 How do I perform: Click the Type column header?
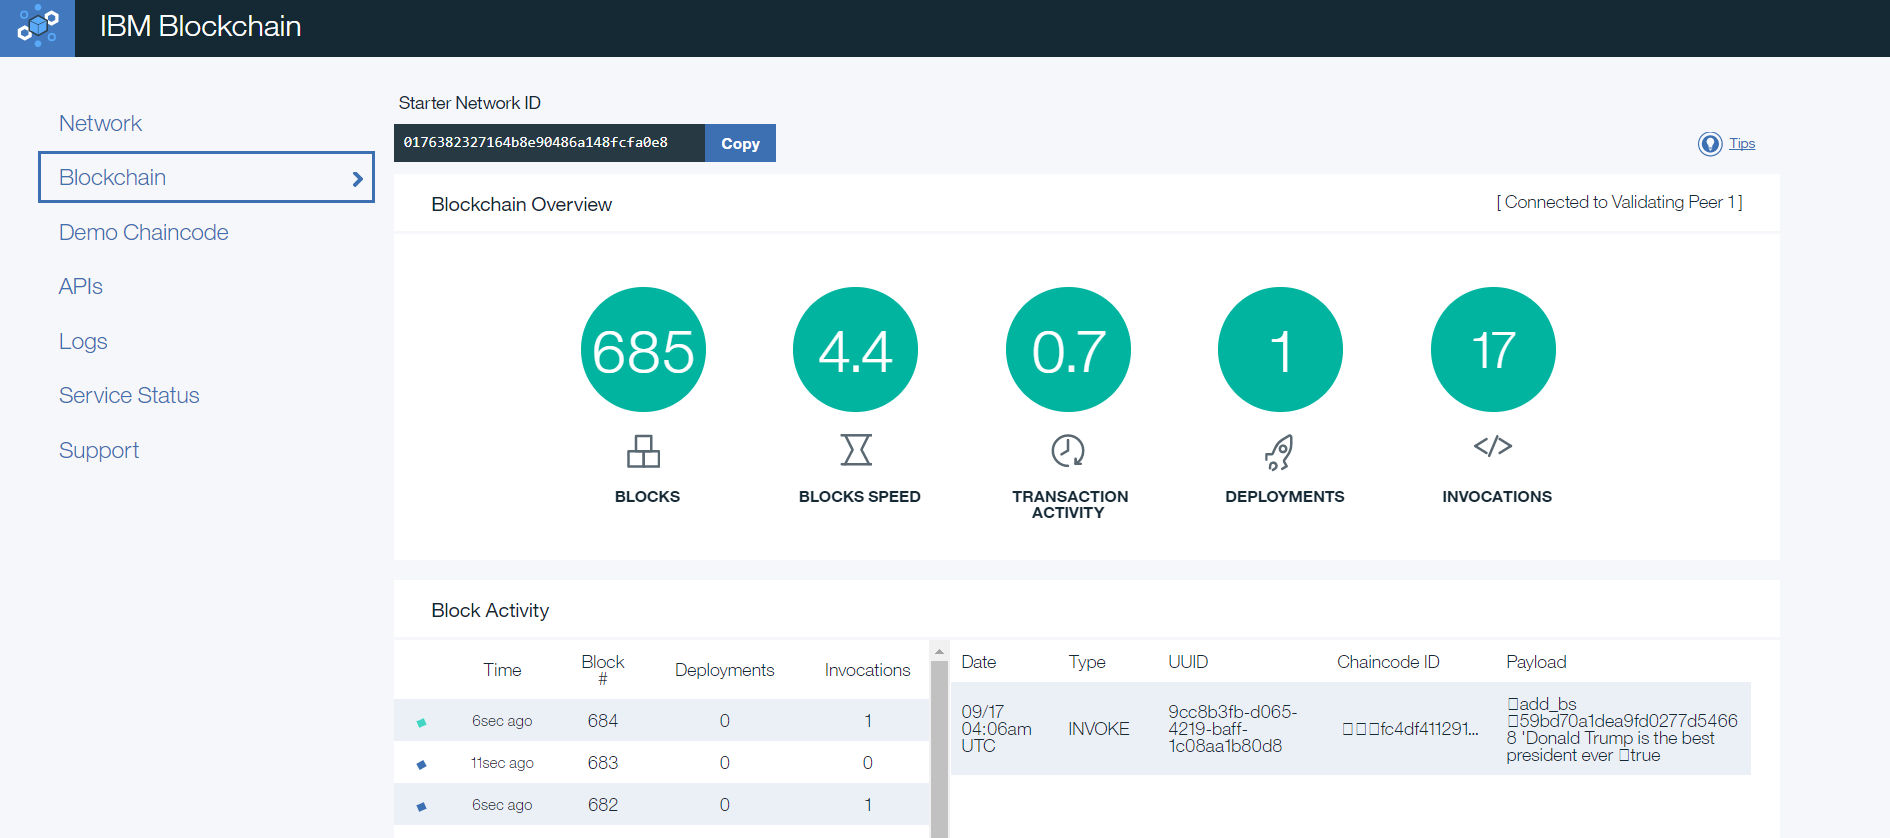pos(1087,662)
